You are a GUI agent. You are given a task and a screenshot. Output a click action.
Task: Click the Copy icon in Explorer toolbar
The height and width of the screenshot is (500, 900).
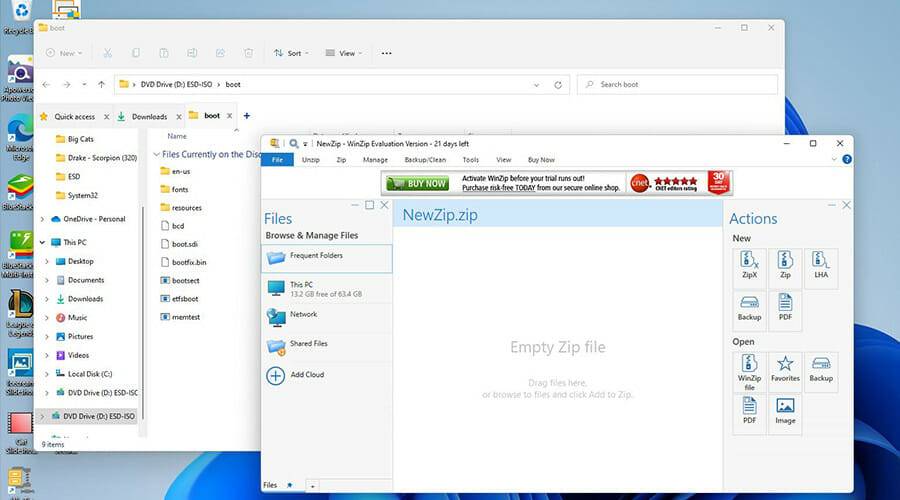pyautogui.click(x=135, y=53)
